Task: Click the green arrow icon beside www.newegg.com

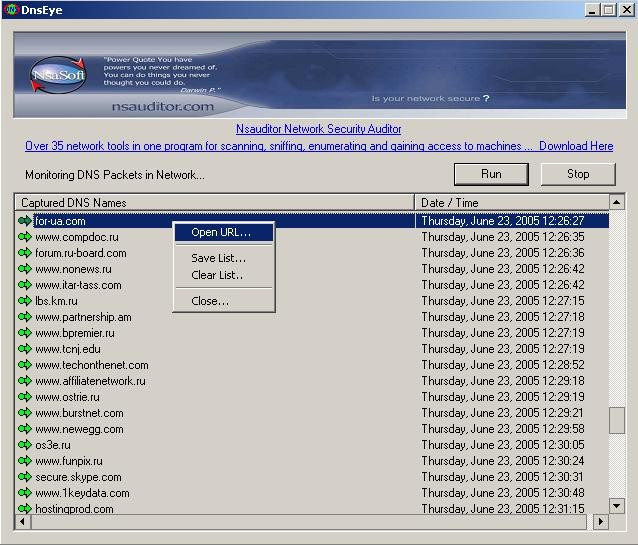Action: [x=25, y=429]
